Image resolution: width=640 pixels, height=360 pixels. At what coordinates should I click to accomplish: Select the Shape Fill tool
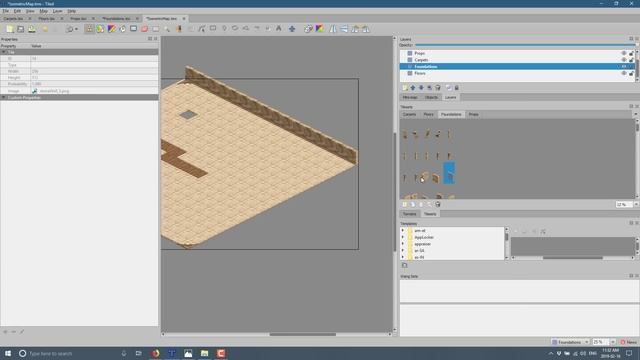pos(133,29)
